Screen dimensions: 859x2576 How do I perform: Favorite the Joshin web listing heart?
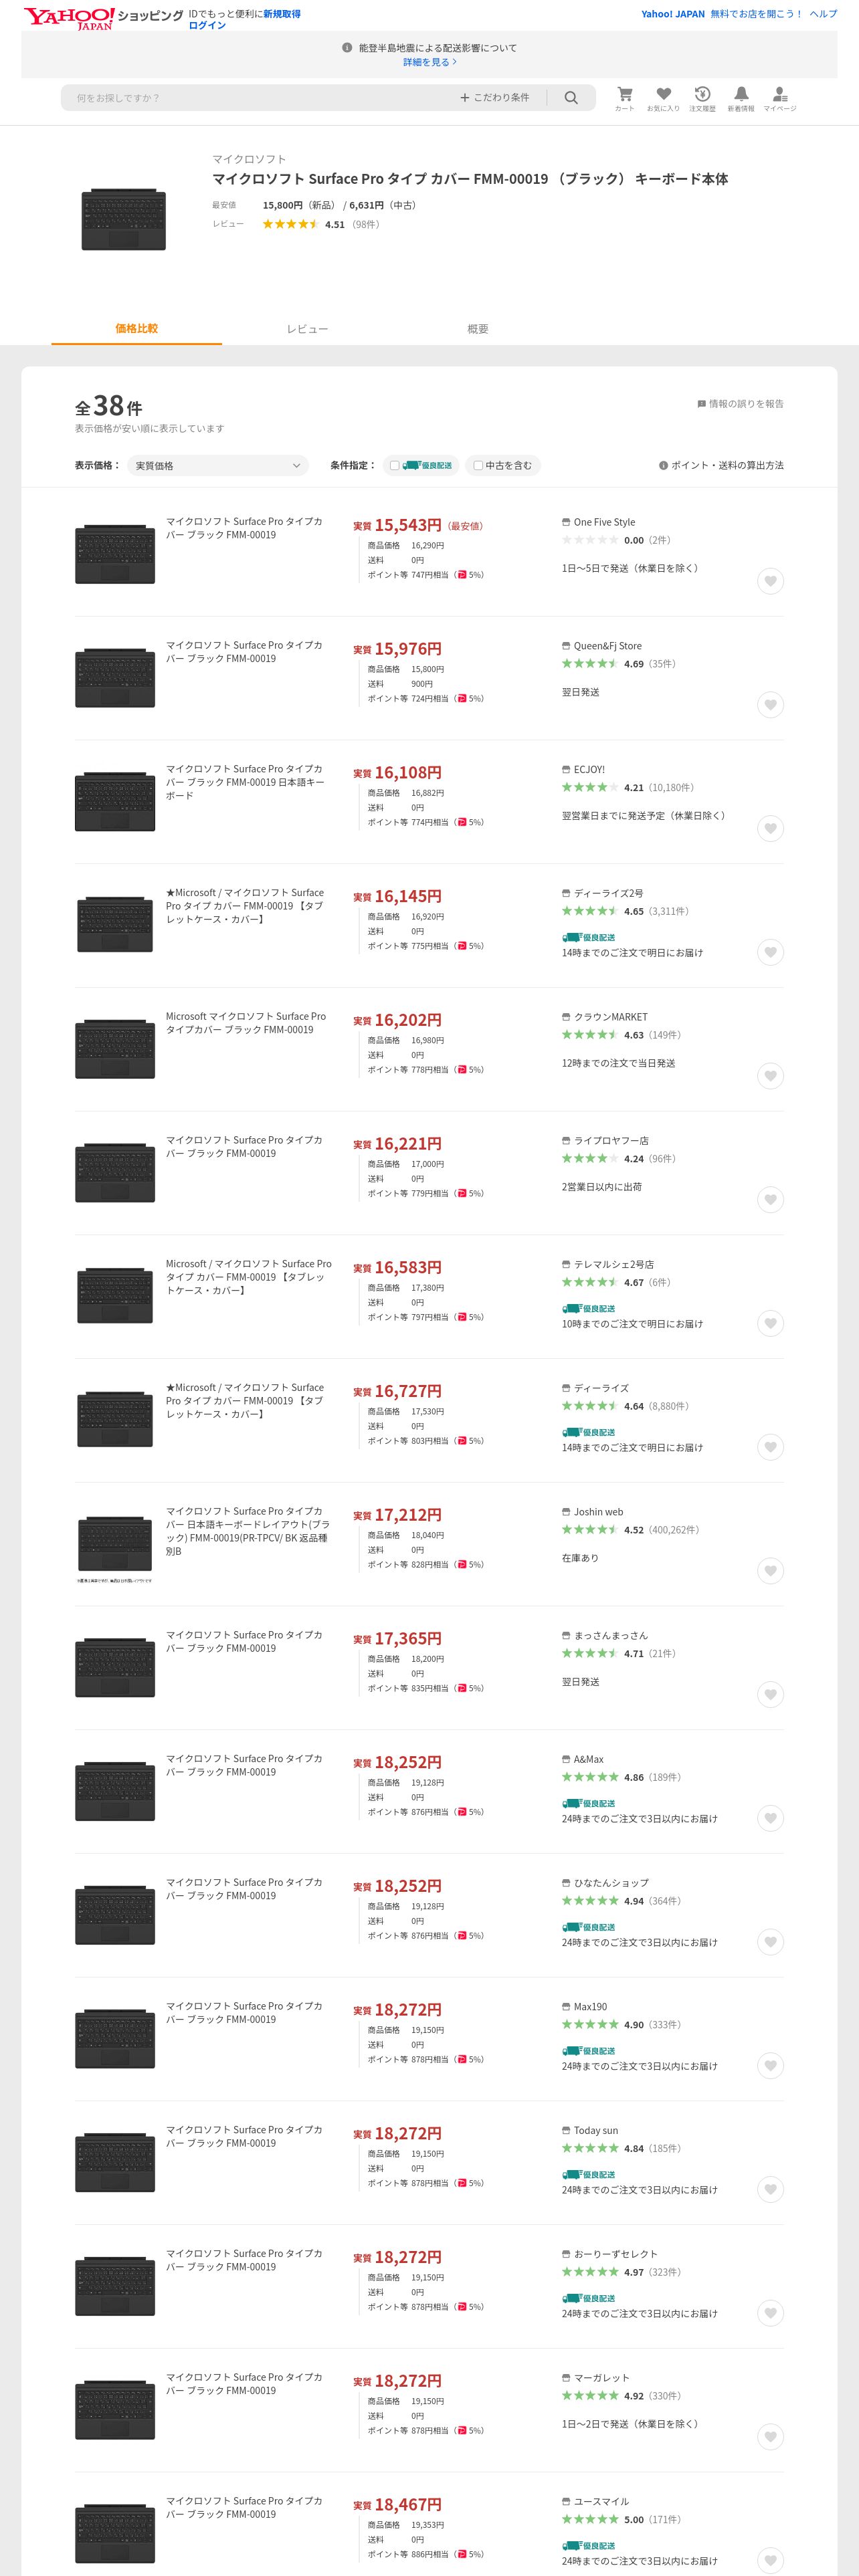click(x=770, y=1571)
